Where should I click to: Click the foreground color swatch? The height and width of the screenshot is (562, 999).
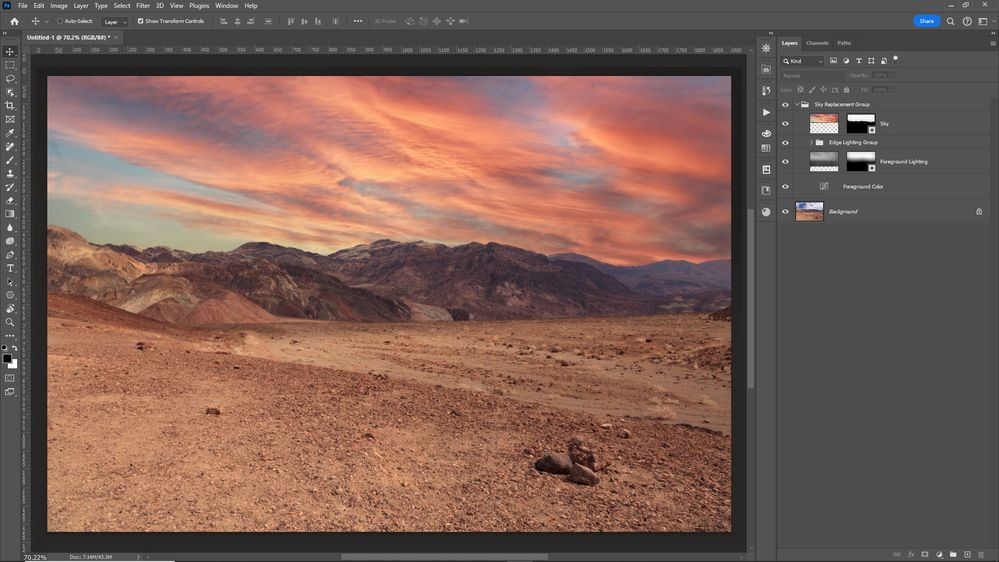coord(7,359)
